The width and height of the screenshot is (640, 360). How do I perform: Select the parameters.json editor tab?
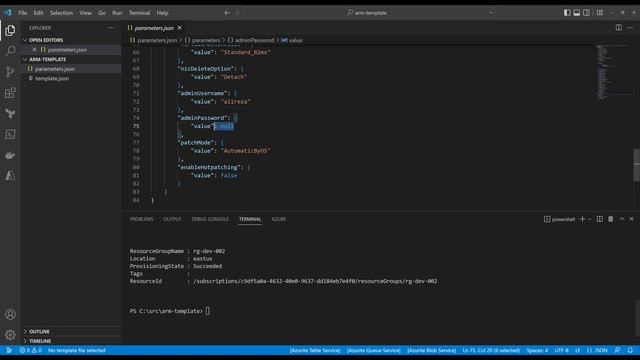[154, 28]
